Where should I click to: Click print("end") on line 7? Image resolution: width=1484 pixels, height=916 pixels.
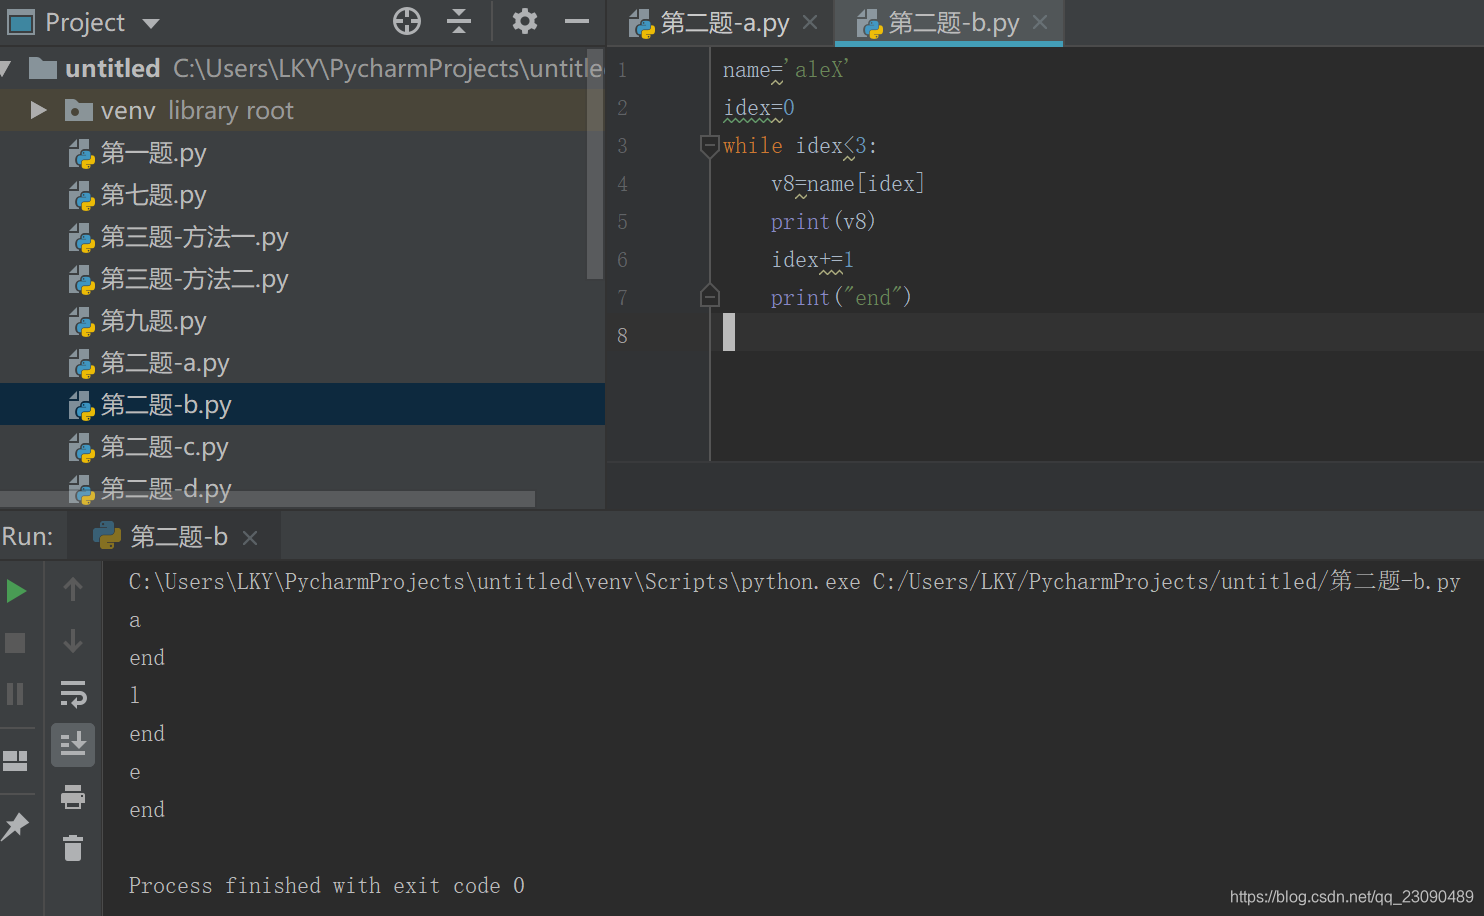coord(841,298)
